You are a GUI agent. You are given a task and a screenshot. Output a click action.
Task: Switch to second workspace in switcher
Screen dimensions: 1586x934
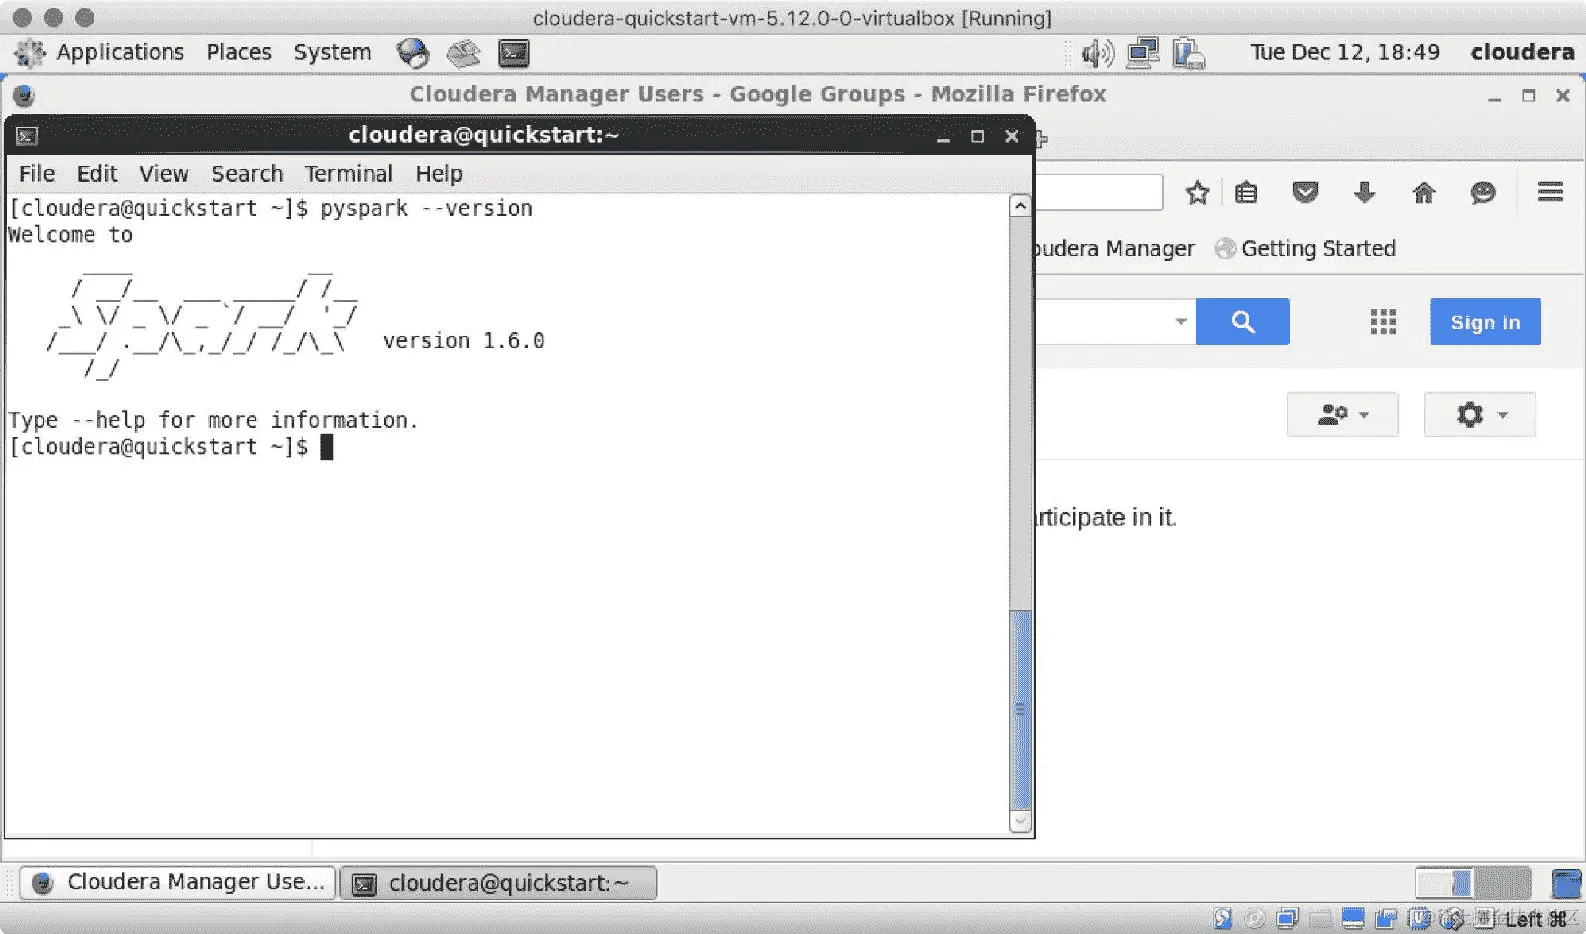[1503, 883]
